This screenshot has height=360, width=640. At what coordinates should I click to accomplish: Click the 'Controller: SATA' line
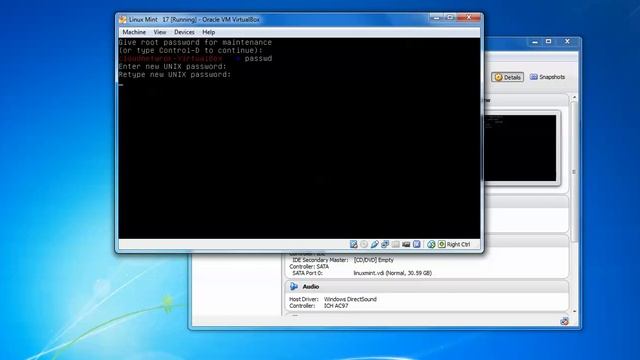pyautogui.click(x=309, y=267)
